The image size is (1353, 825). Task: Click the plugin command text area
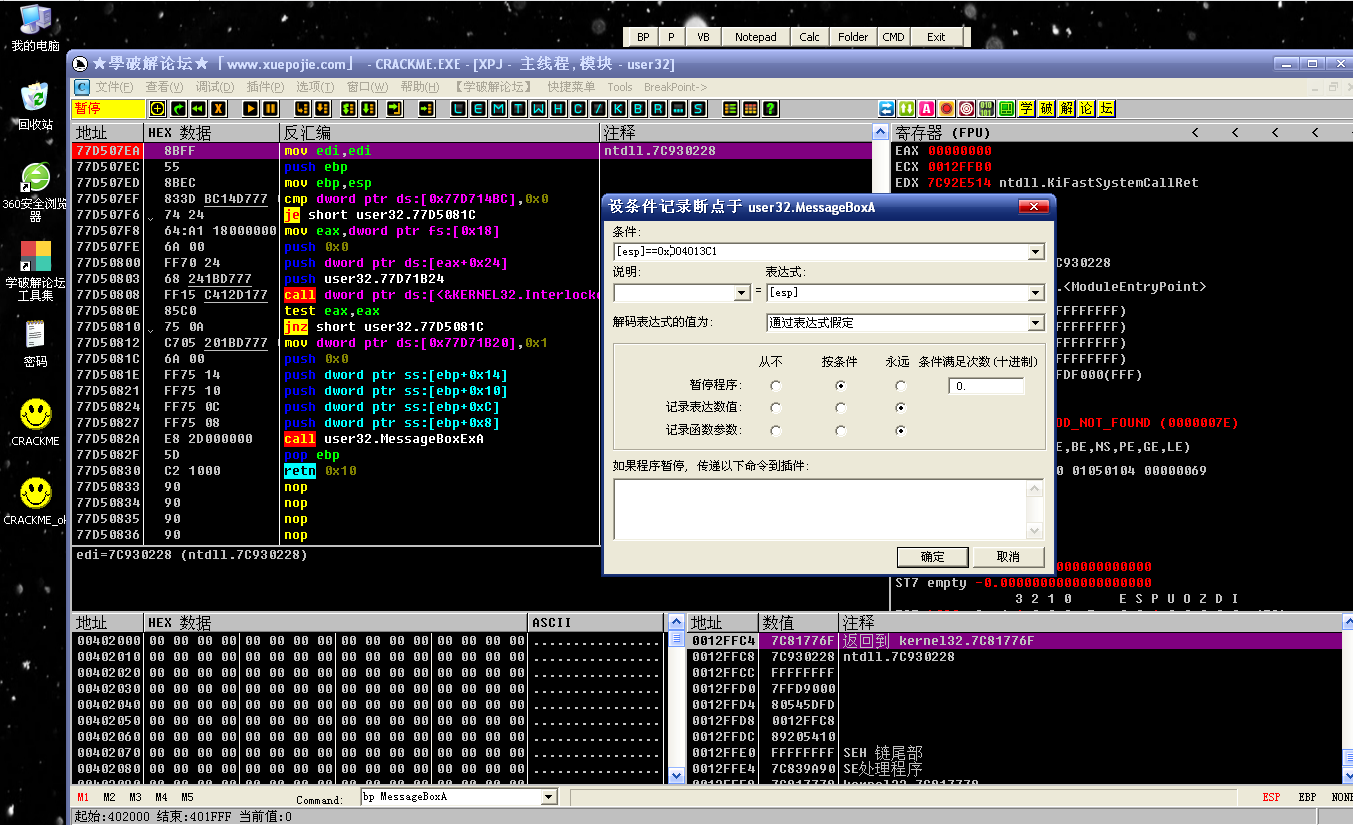click(821, 509)
